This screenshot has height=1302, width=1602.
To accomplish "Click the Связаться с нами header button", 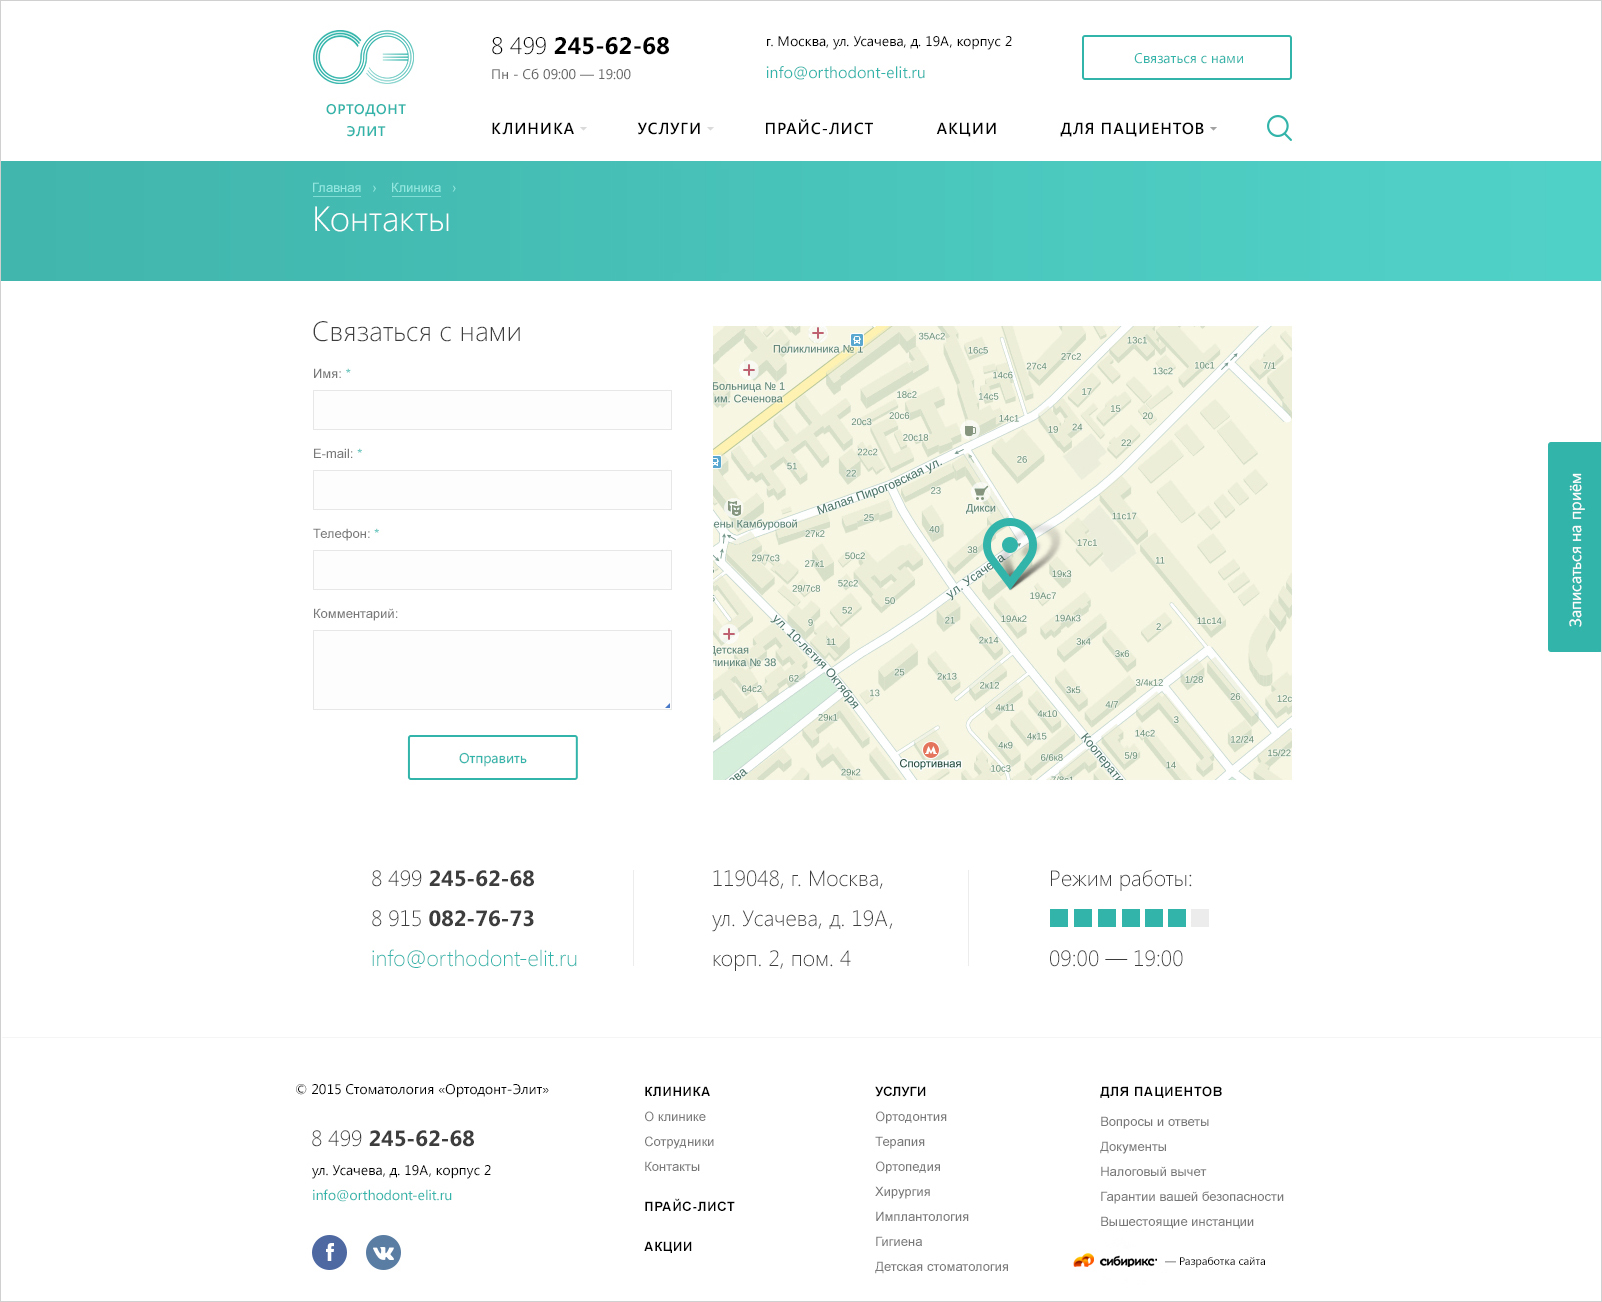I will [x=1186, y=58].
